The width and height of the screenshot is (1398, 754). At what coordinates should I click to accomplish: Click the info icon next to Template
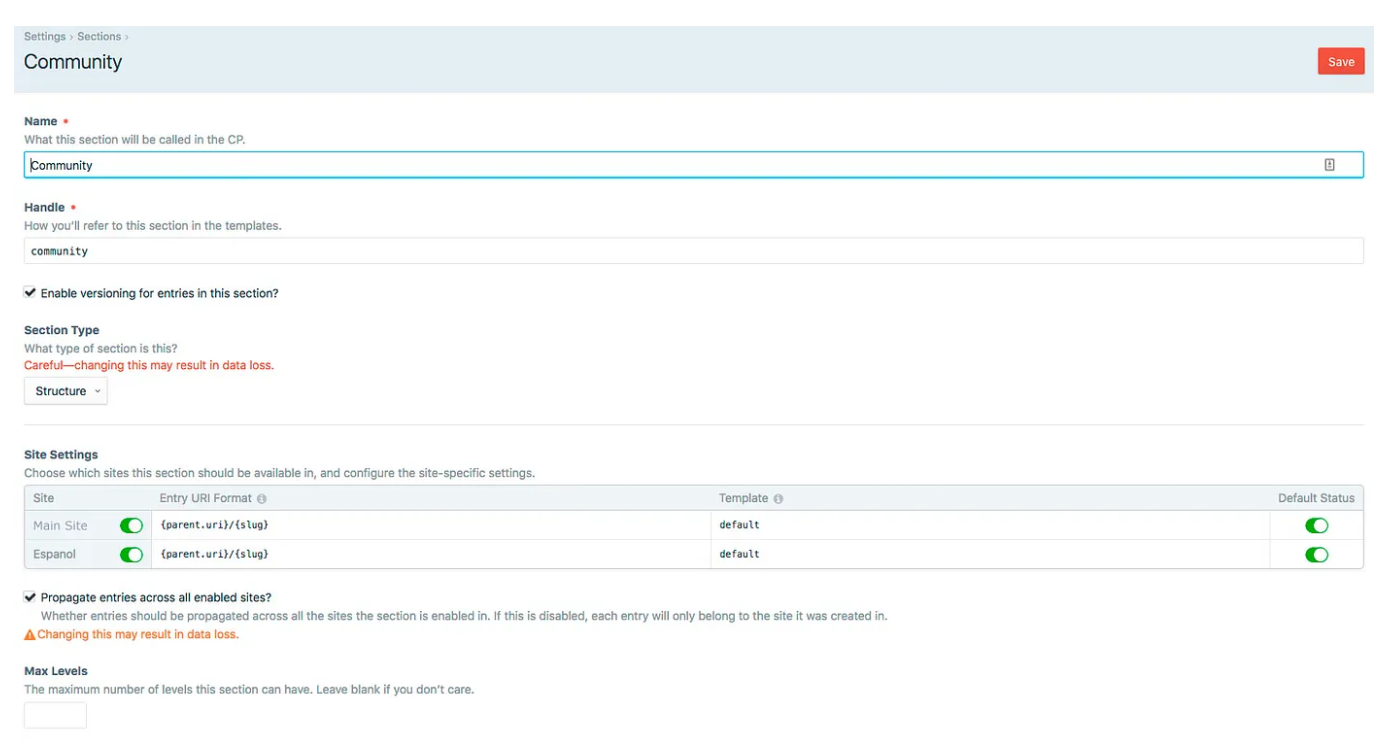click(778, 498)
